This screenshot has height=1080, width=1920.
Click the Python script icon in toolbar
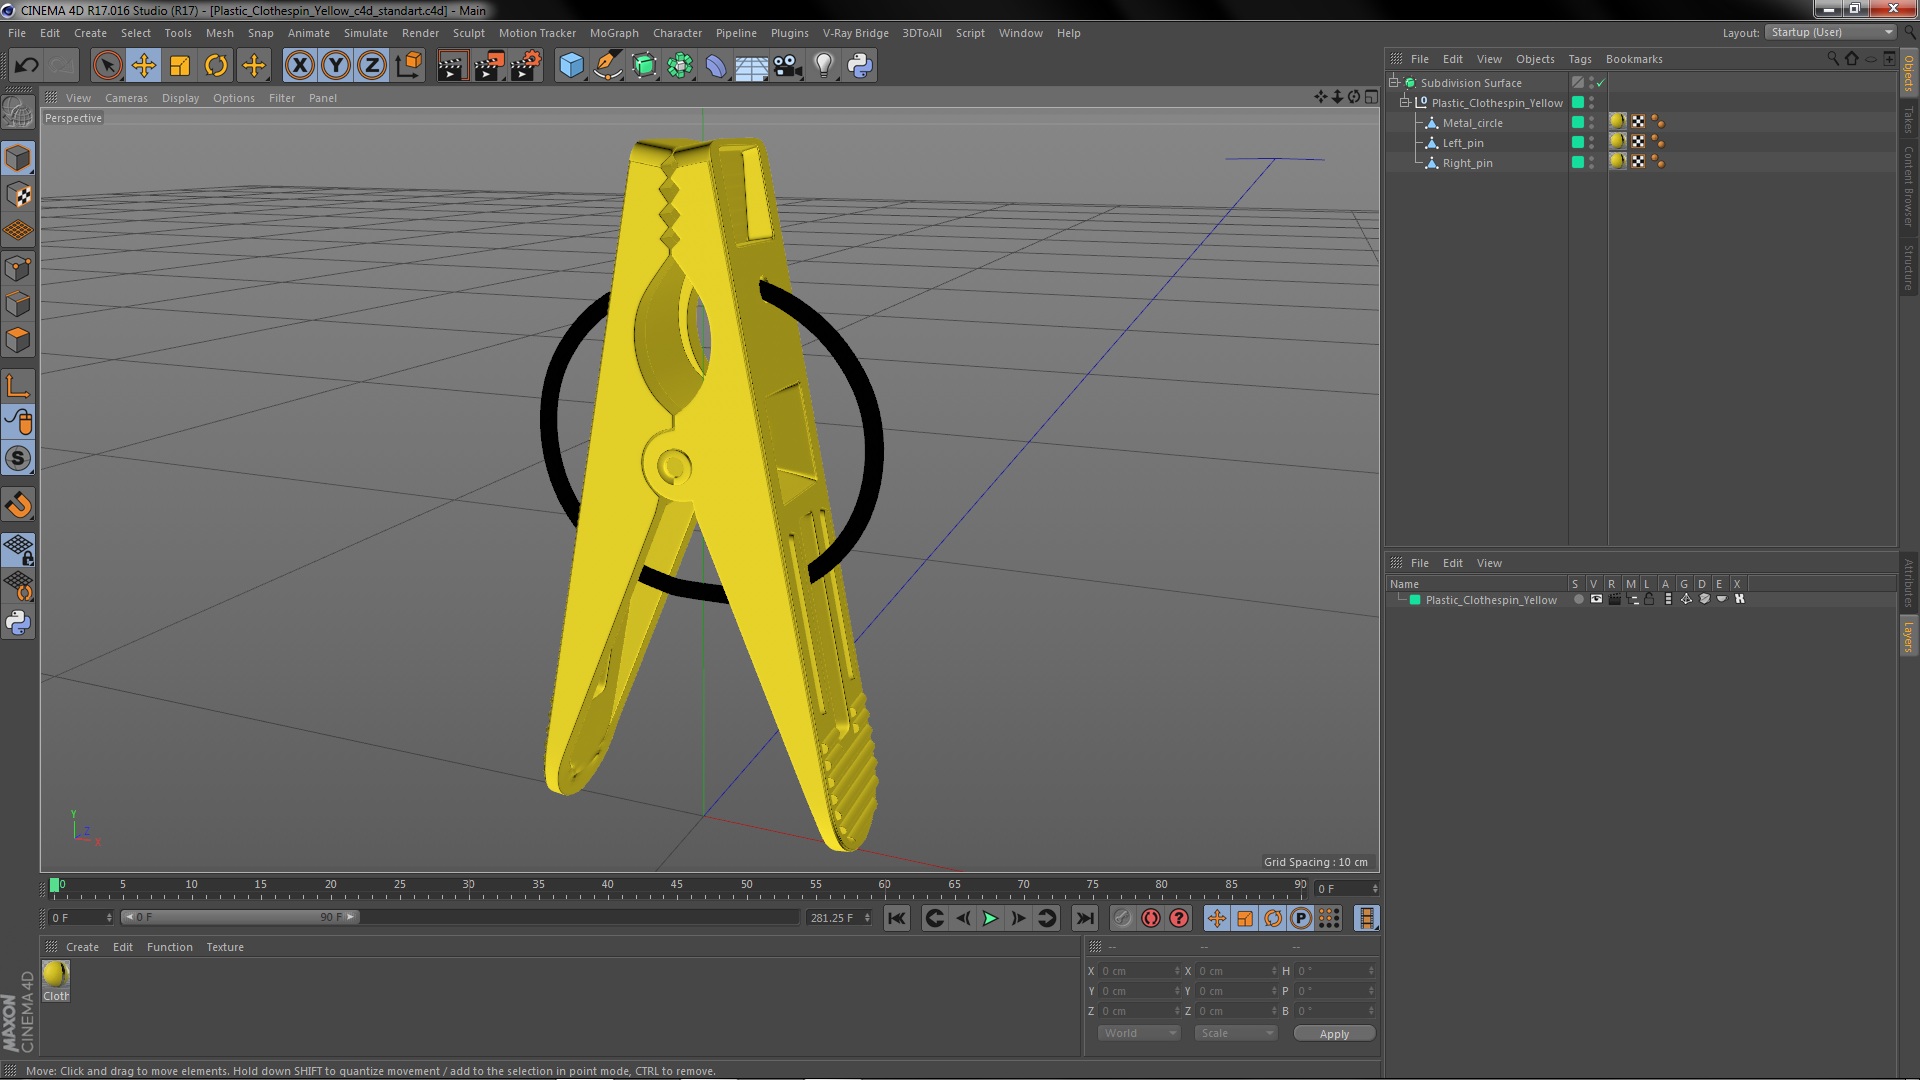pos(860,66)
